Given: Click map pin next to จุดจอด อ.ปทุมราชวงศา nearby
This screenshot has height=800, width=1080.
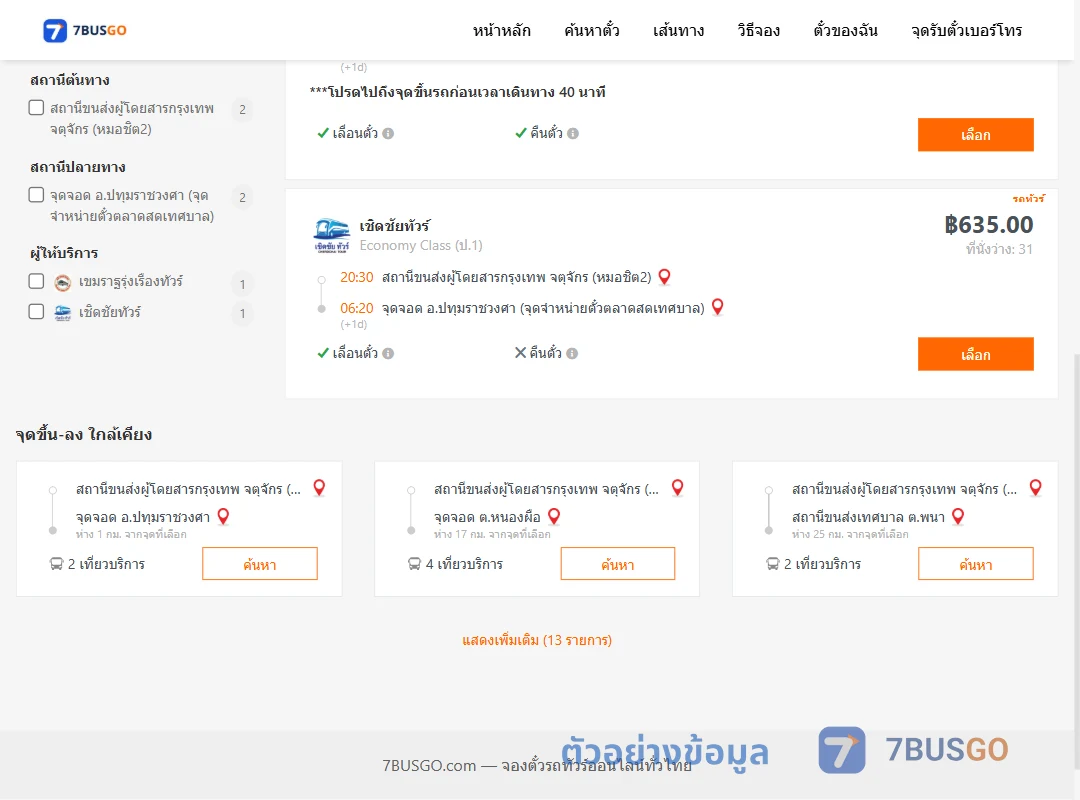Looking at the screenshot, I should (x=223, y=516).
